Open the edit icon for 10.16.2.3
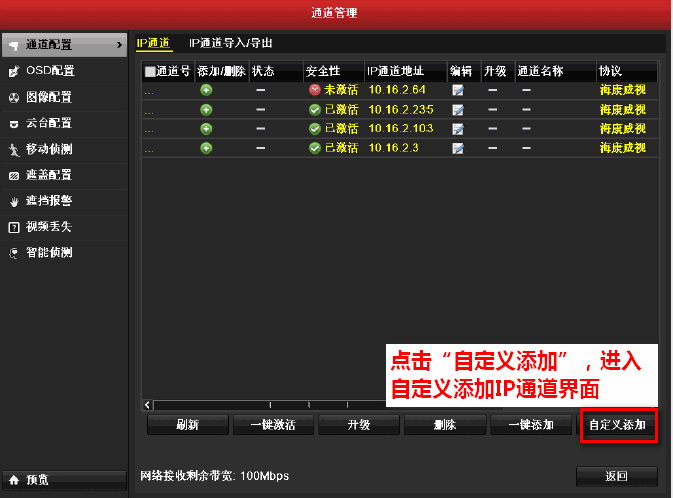 [458, 148]
